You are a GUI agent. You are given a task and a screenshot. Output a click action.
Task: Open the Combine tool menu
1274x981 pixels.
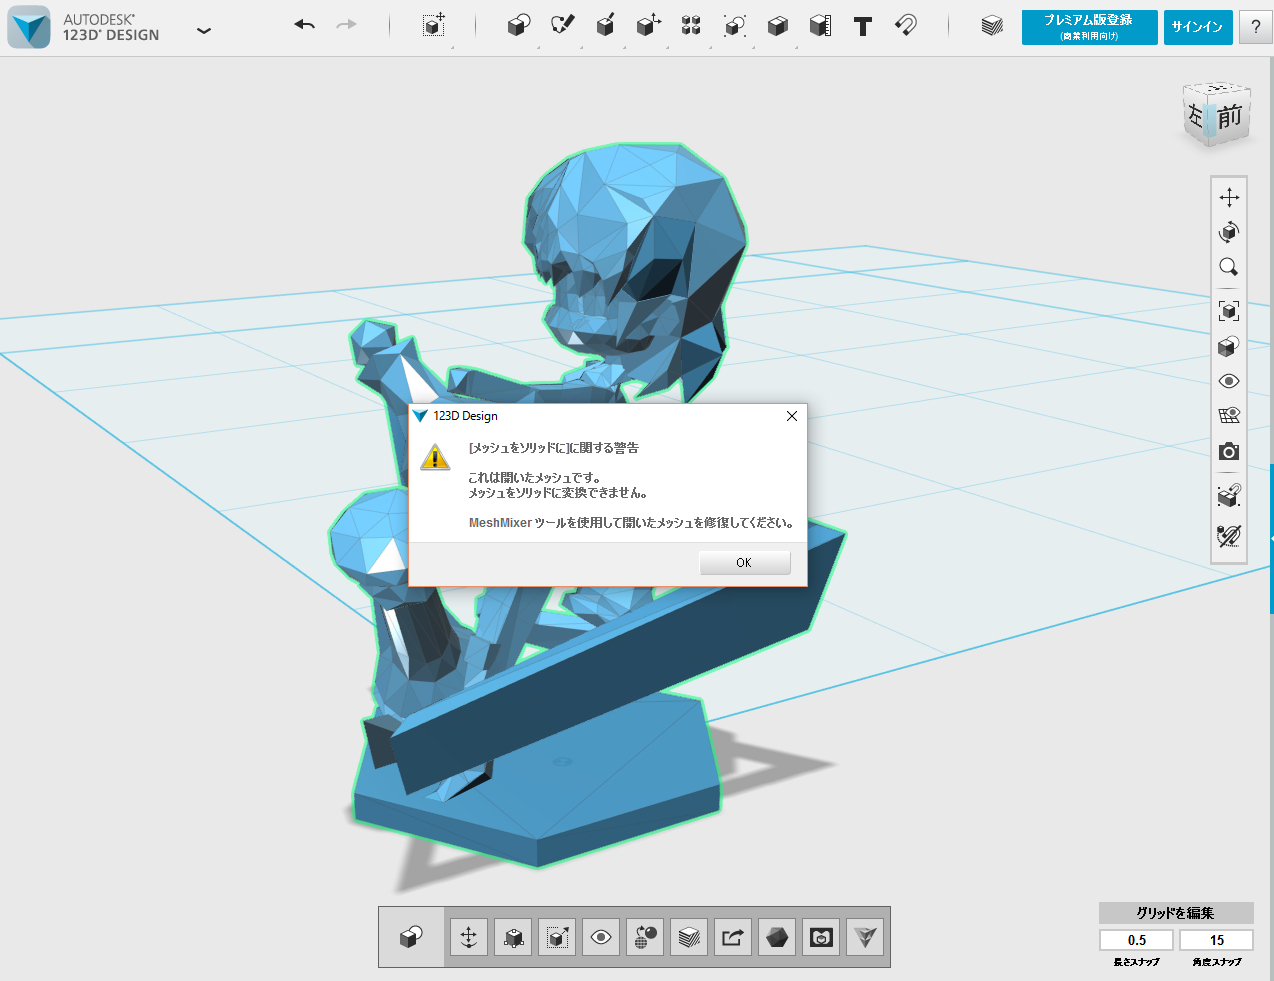pyautogui.click(x=778, y=26)
